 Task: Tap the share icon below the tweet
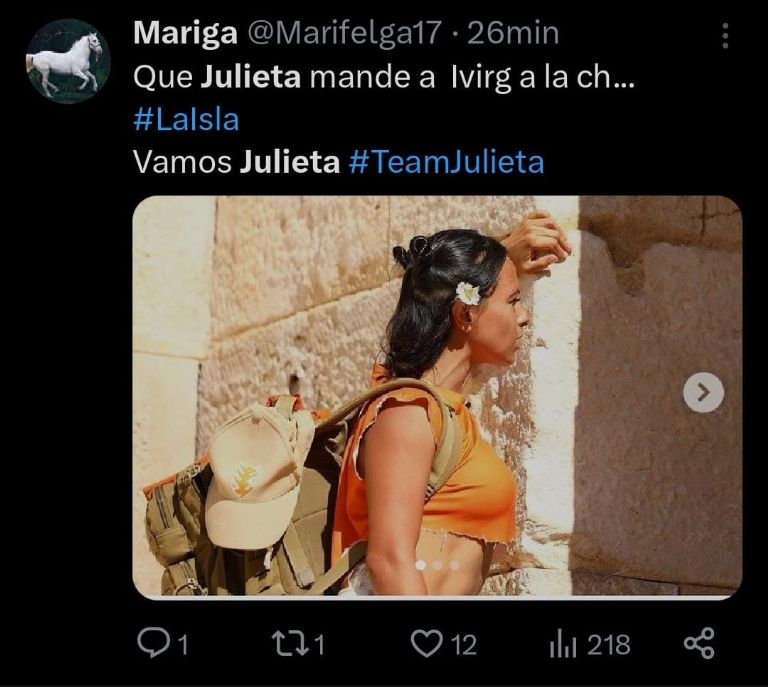pos(699,643)
